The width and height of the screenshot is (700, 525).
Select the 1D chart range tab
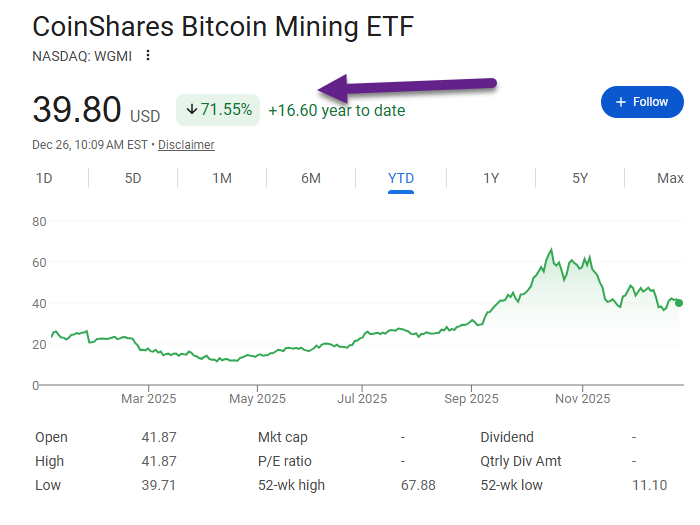tap(44, 179)
